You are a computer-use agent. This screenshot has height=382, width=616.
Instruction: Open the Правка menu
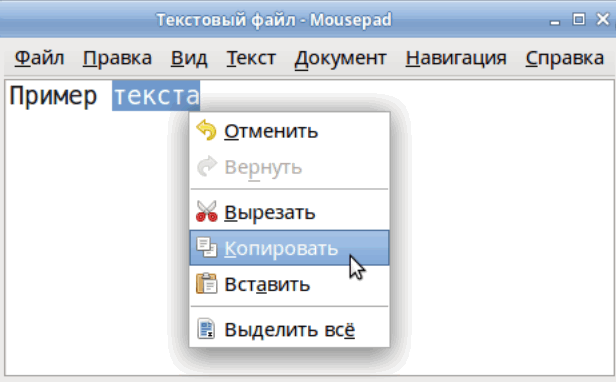tap(117, 59)
